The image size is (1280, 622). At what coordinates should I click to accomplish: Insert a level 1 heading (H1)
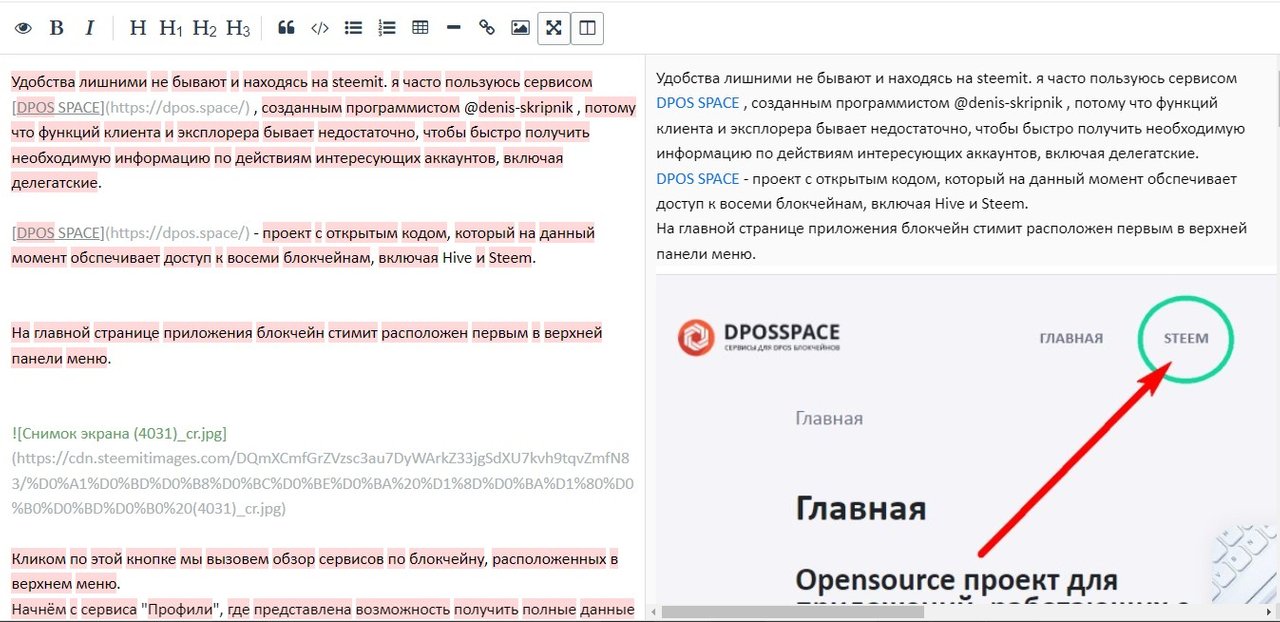[x=171, y=28]
